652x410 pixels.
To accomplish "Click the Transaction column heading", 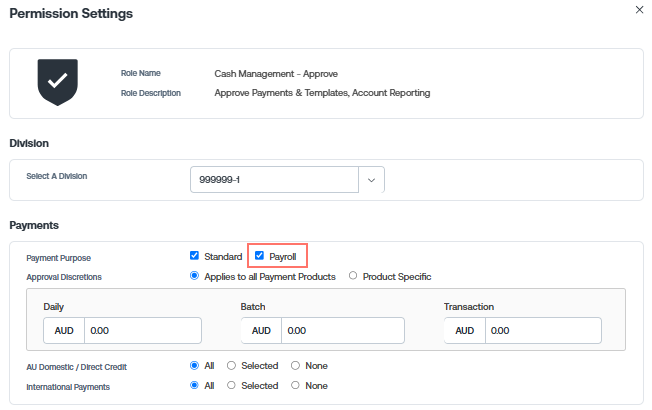I will pyautogui.click(x=469, y=307).
